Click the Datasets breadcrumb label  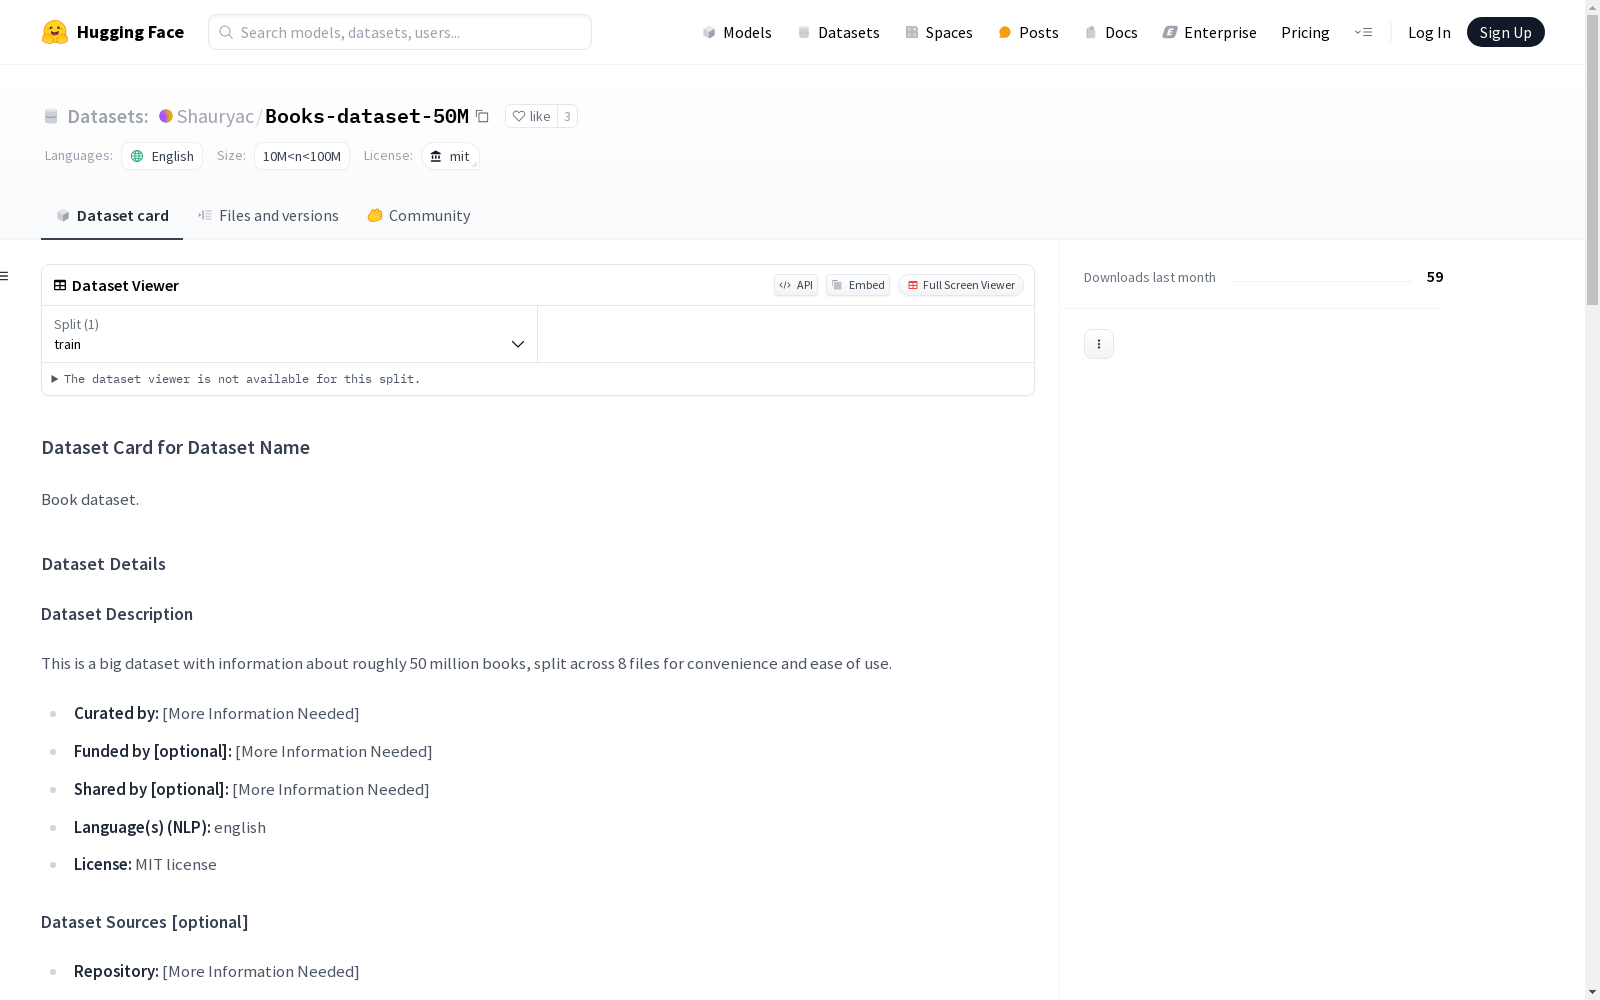coord(107,116)
